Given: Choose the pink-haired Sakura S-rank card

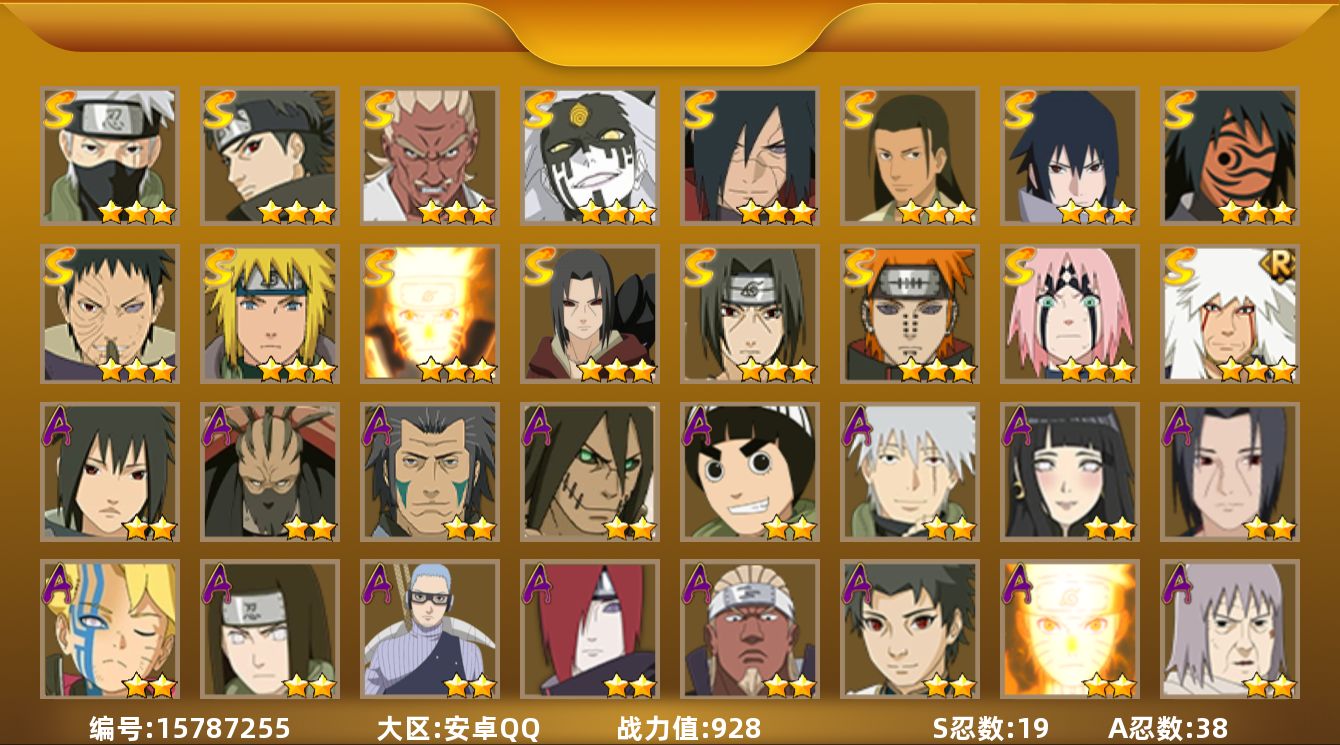Looking at the screenshot, I should tap(1069, 314).
